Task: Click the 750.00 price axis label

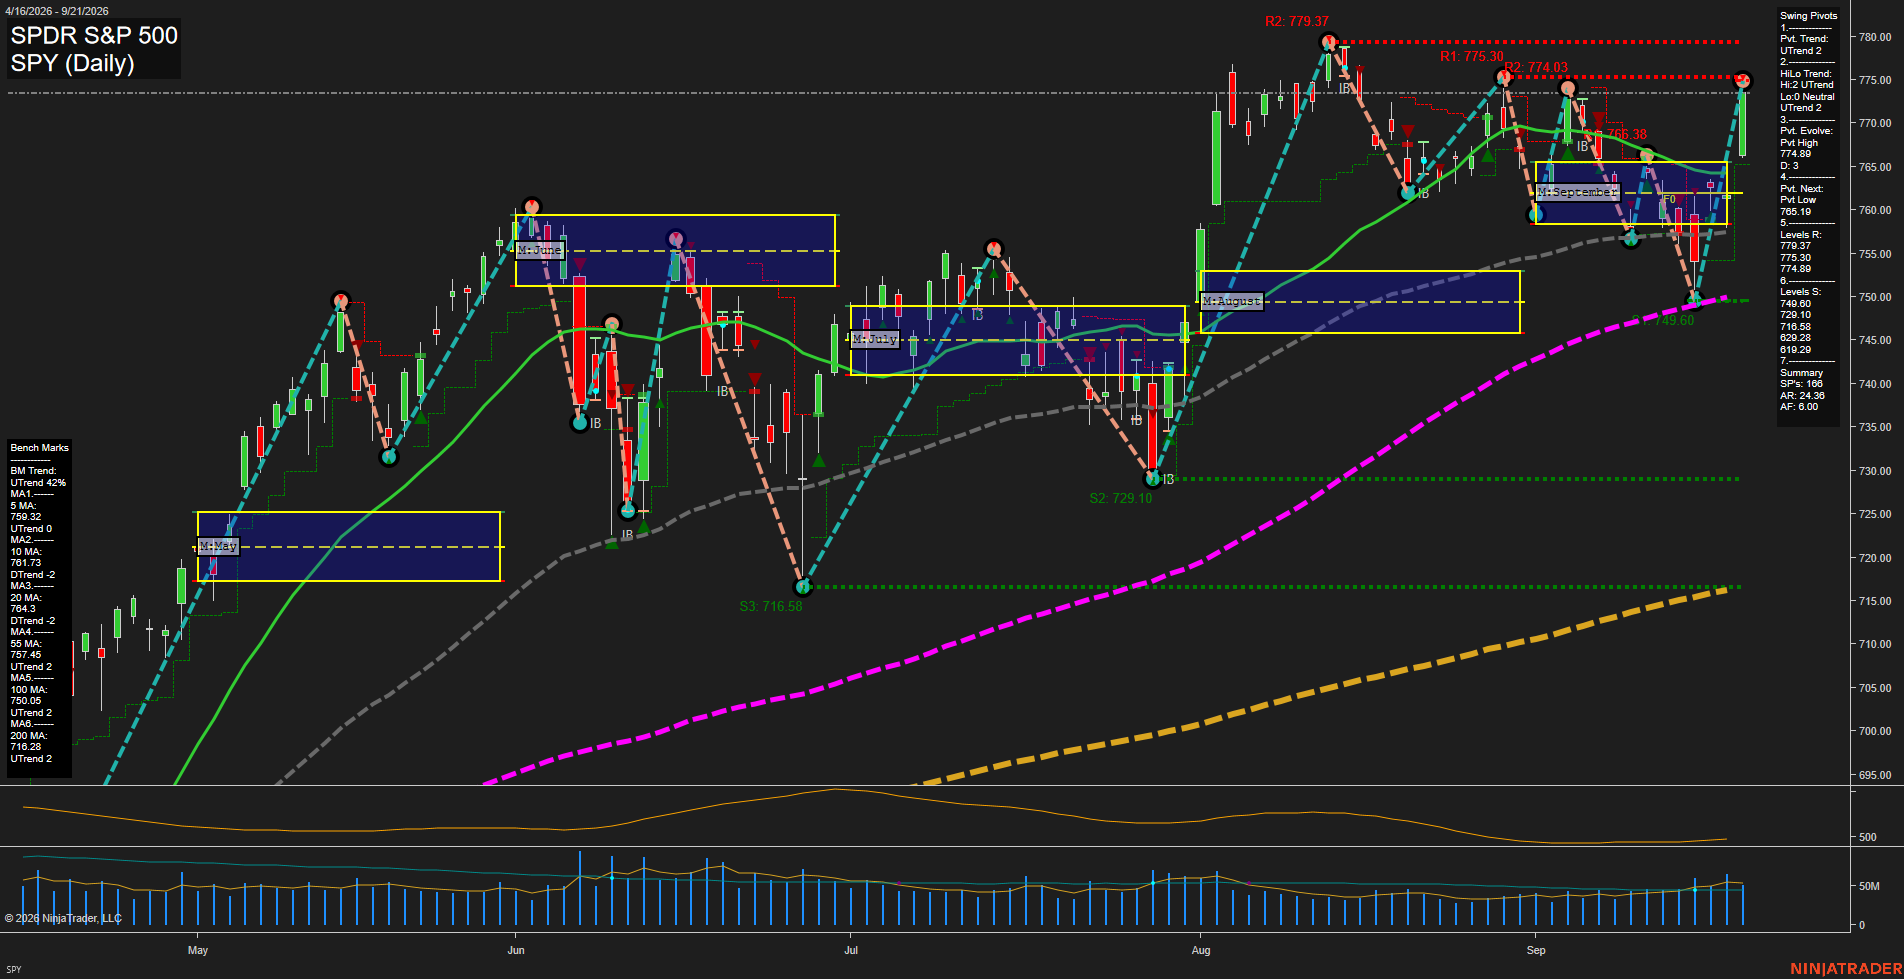Action: click(1875, 297)
